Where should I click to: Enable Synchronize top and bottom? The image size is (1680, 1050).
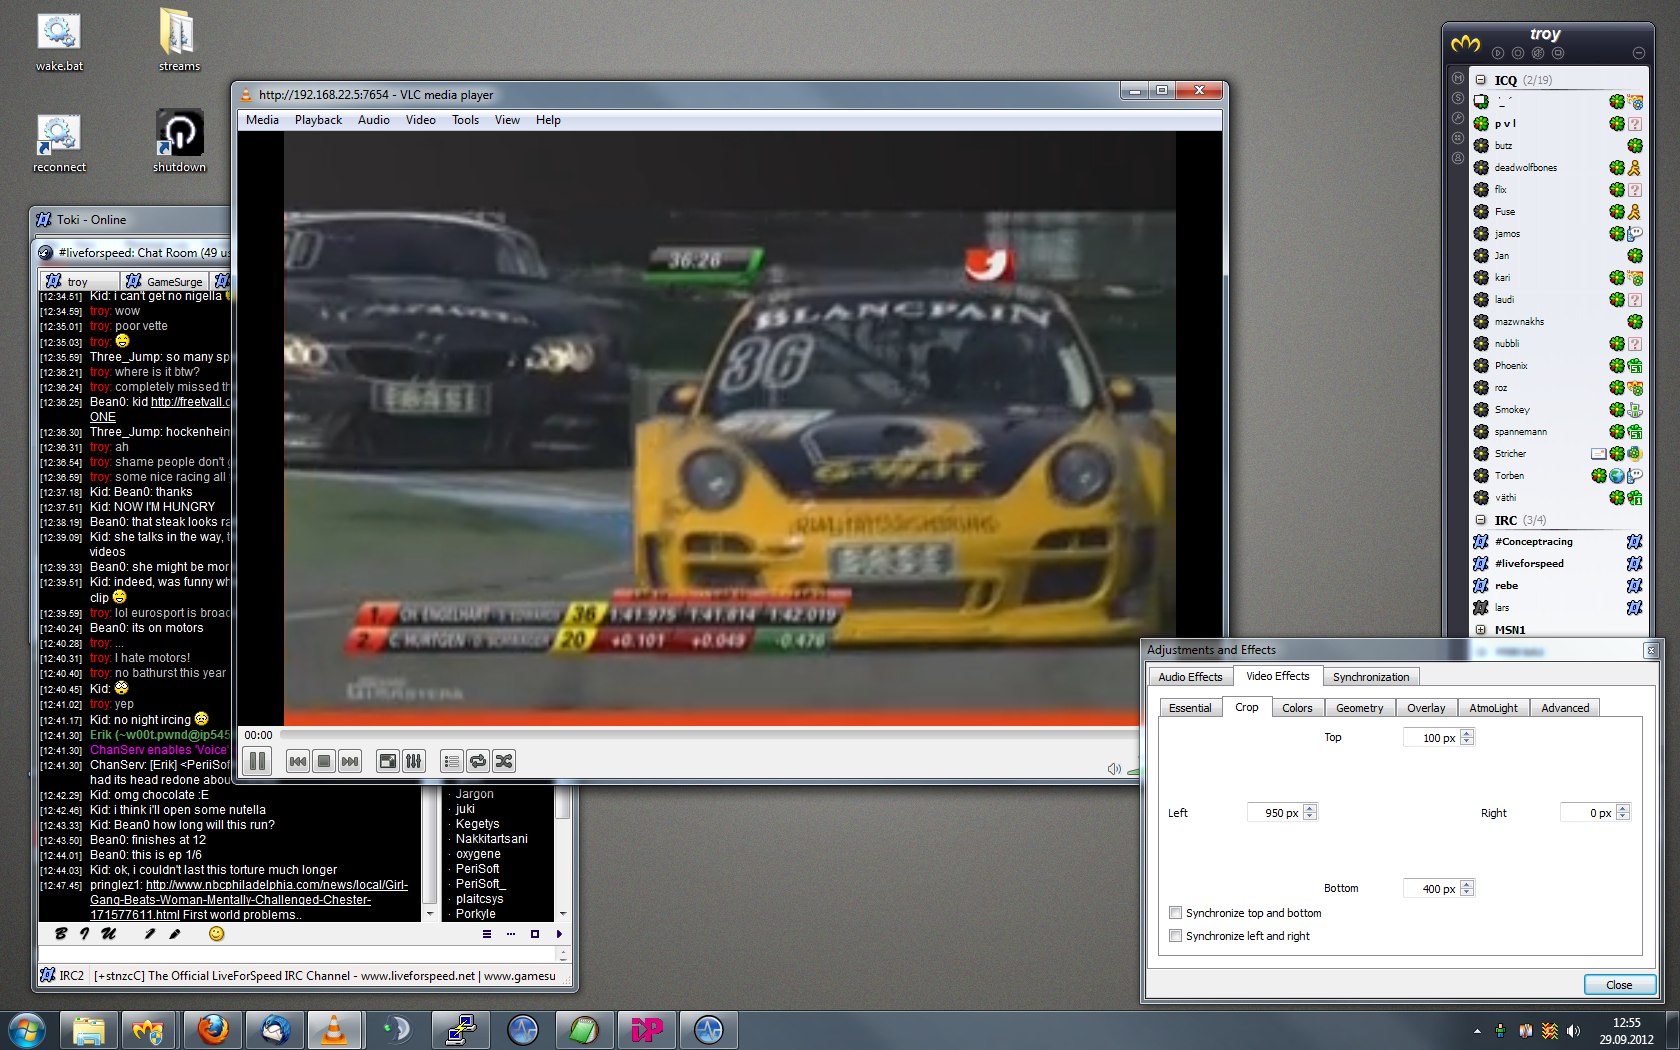click(1176, 913)
